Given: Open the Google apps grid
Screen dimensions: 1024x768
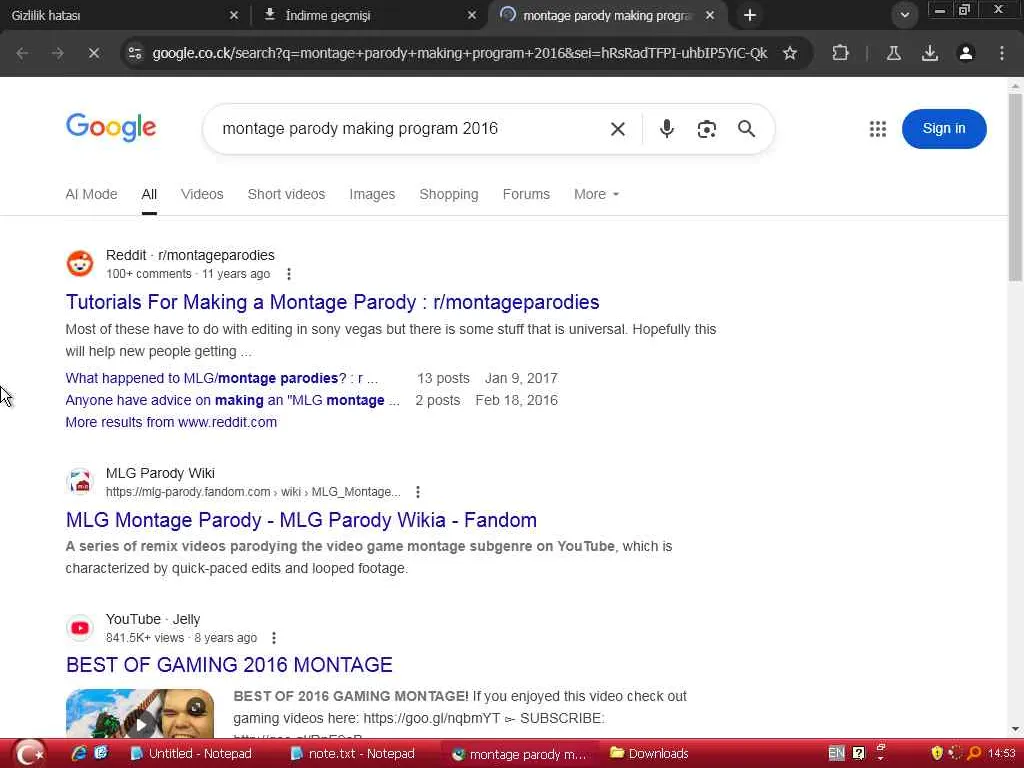Looking at the screenshot, I should pos(878,129).
